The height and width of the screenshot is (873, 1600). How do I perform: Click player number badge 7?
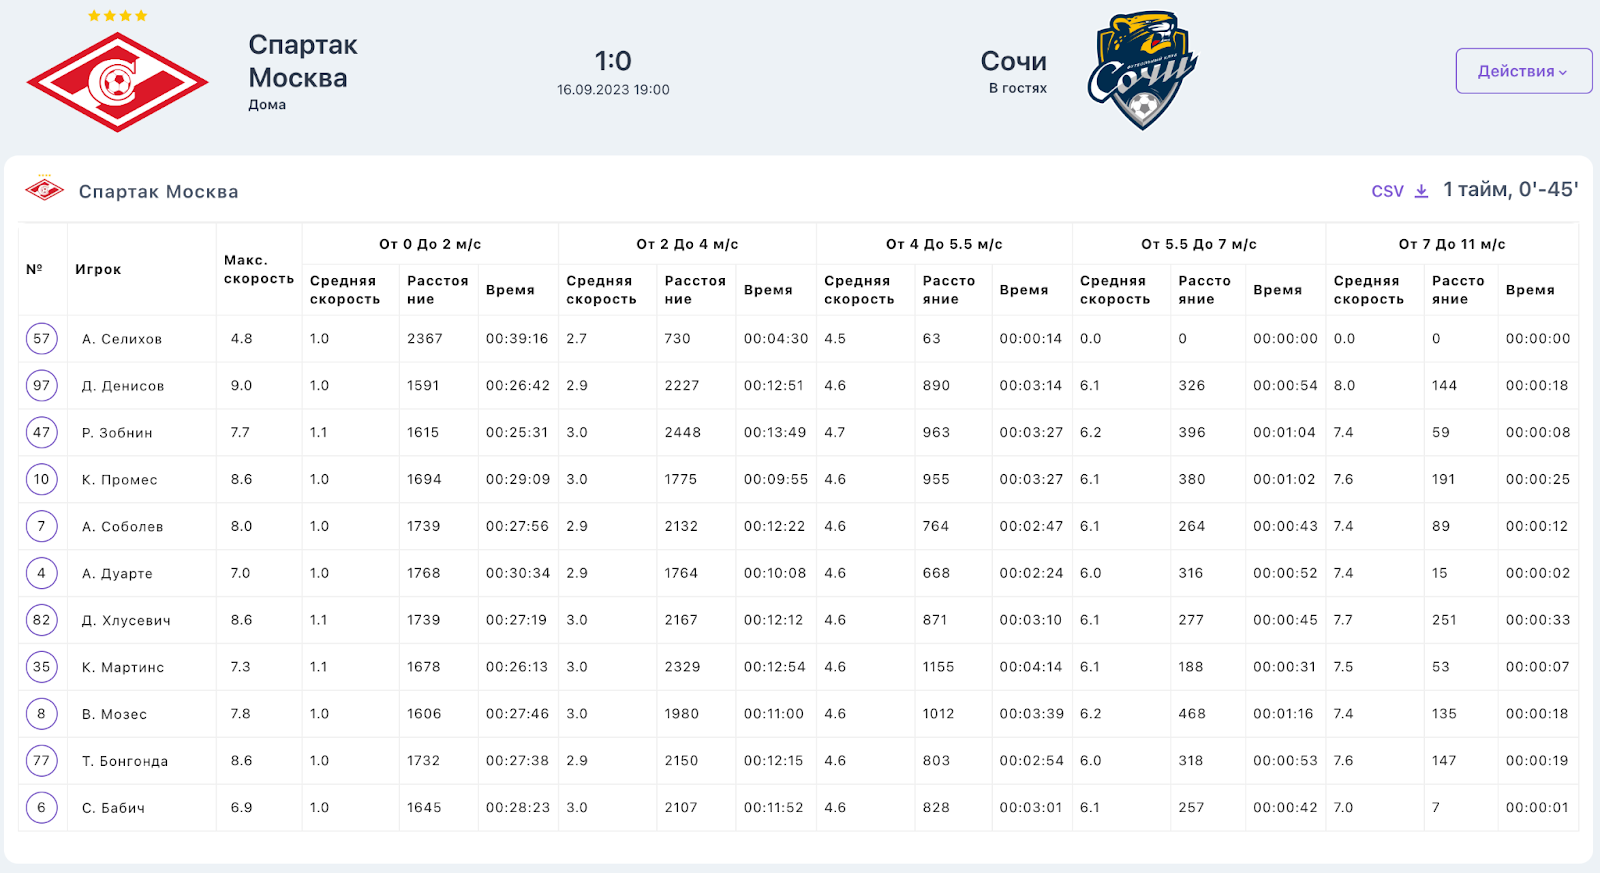coord(41,526)
